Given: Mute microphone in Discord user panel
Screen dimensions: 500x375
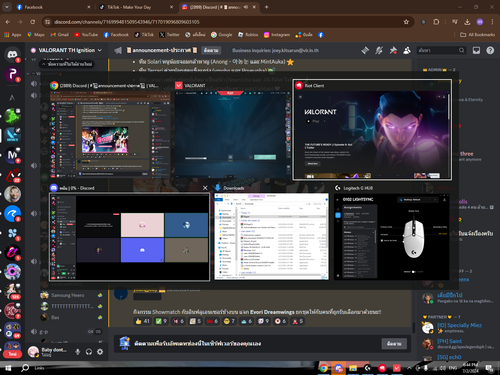Looking at the screenshot, I should [x=78, y=352].
